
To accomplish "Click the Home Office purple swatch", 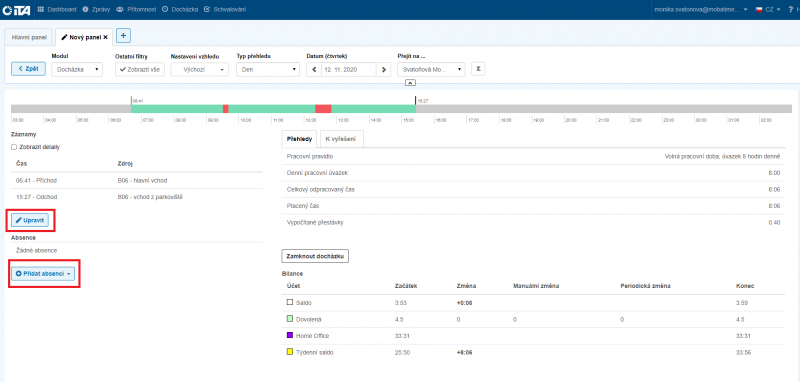I will 289,336.
